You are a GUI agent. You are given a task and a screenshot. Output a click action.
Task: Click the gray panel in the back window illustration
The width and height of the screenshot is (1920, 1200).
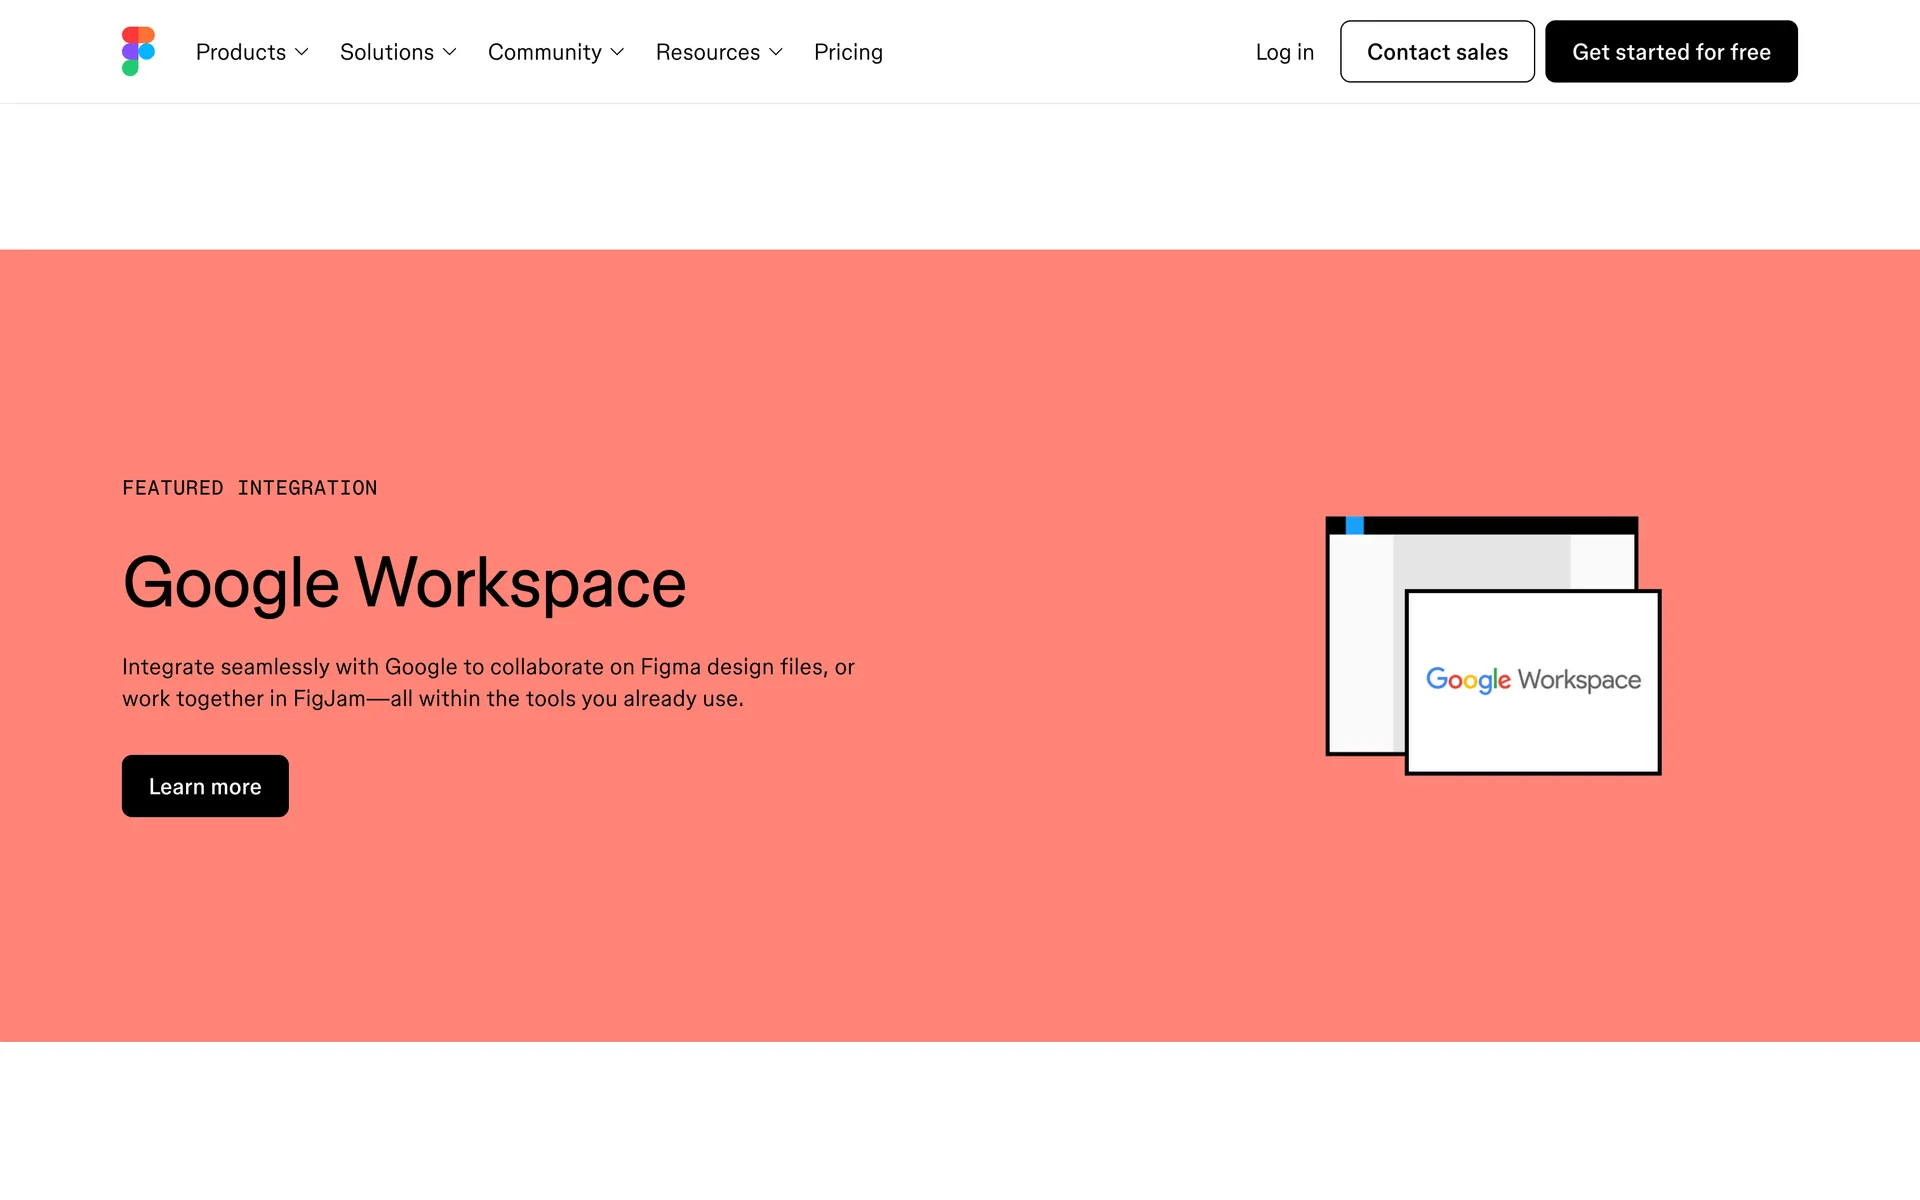pos(1480,561)
